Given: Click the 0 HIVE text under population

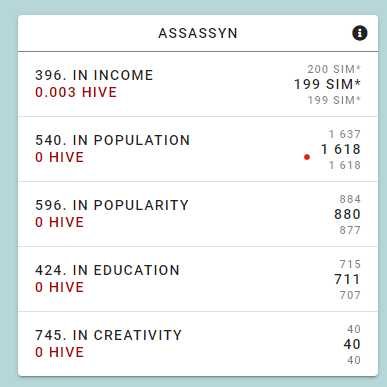Looking at the screenshot, I should pos(60,157).
